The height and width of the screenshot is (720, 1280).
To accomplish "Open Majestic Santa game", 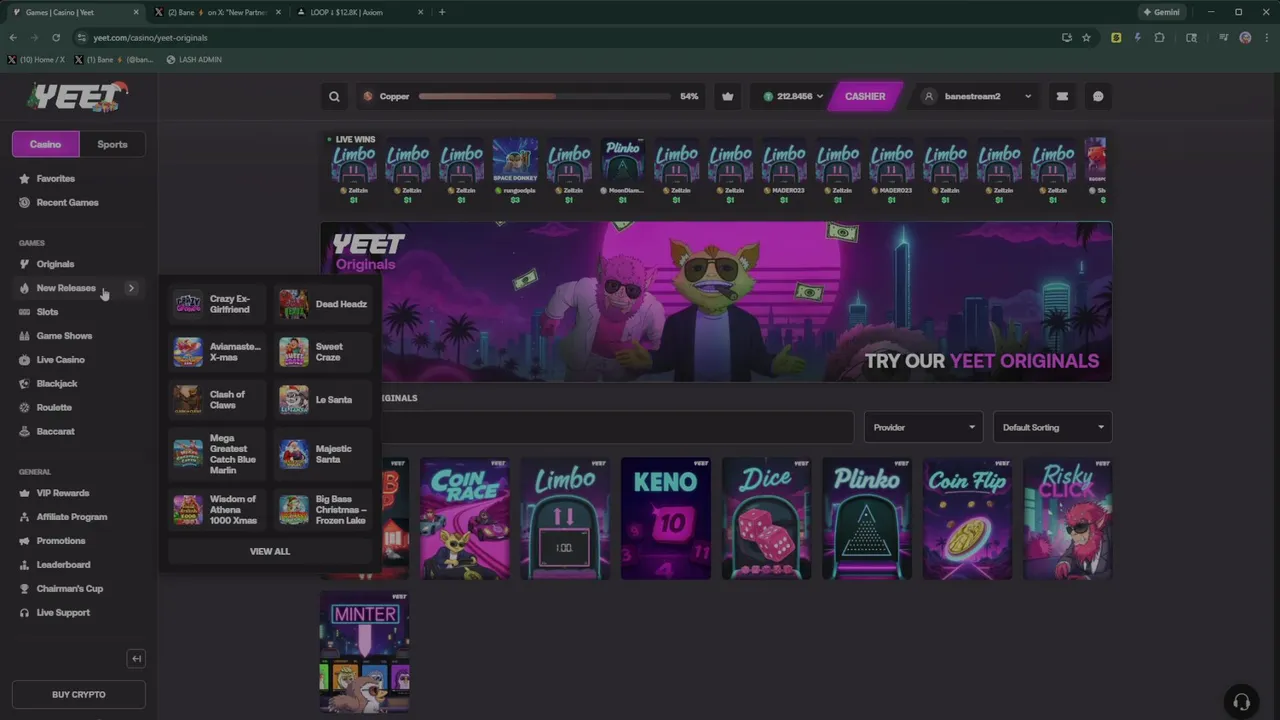I will click(x=324, y=454).
